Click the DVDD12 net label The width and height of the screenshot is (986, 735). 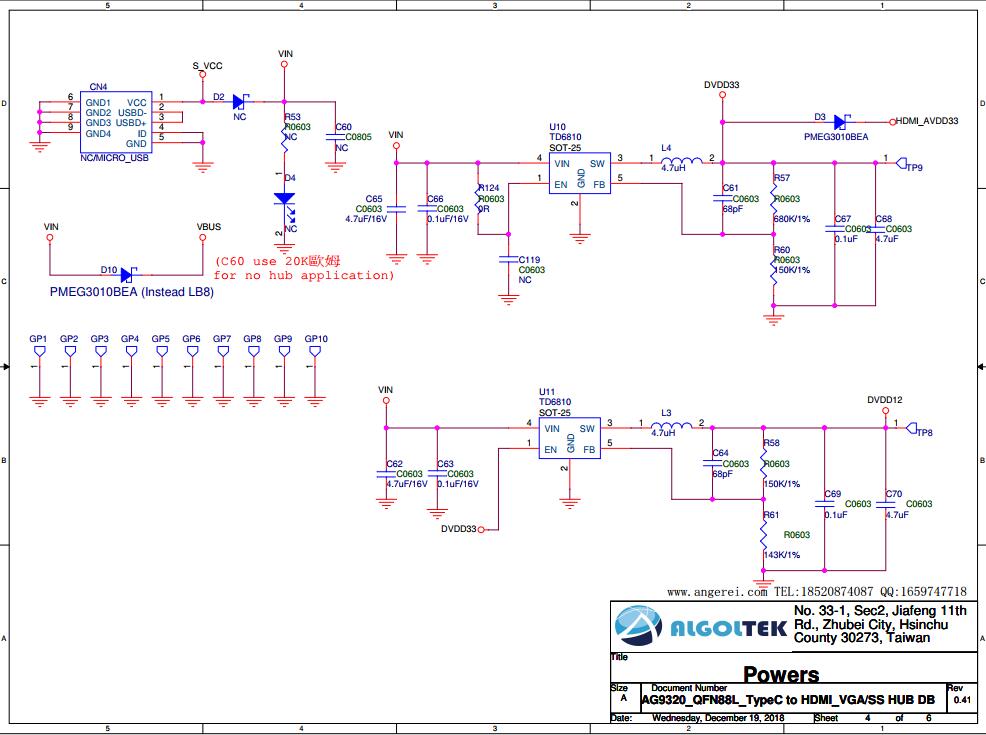coord(885,399)
